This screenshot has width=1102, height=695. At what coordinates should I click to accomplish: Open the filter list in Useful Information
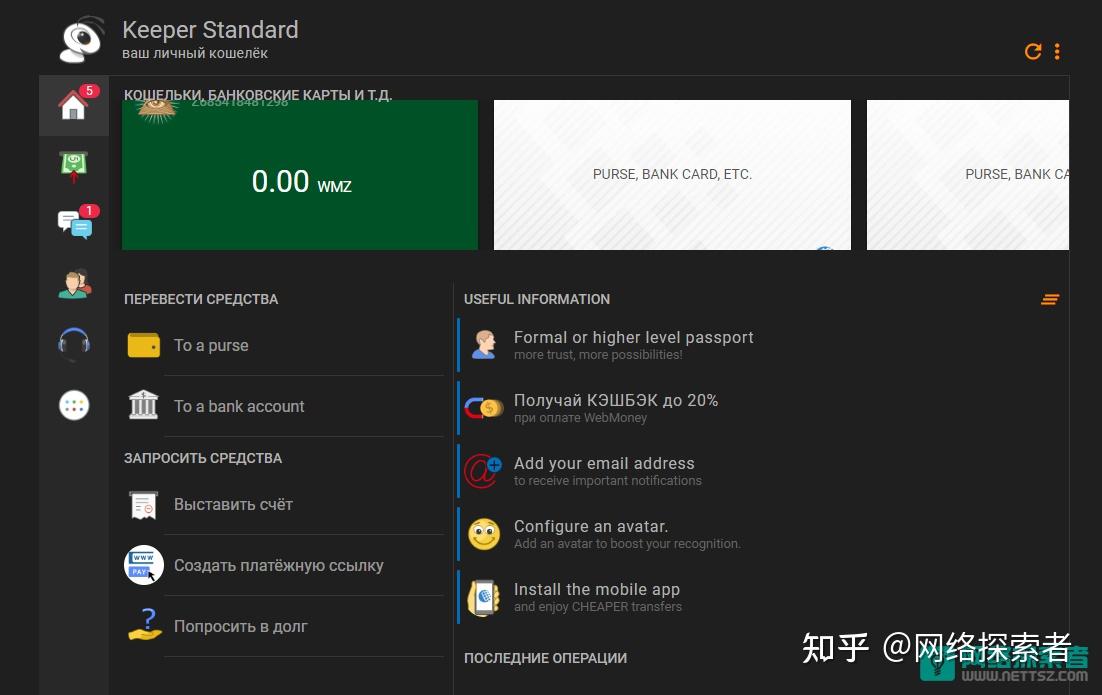point(1050,299)
